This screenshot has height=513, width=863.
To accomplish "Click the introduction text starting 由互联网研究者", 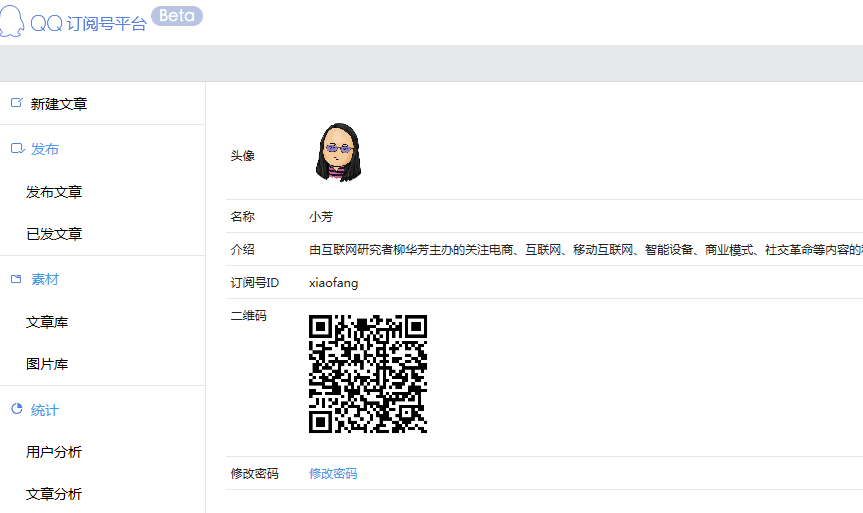I will point(586,250).
